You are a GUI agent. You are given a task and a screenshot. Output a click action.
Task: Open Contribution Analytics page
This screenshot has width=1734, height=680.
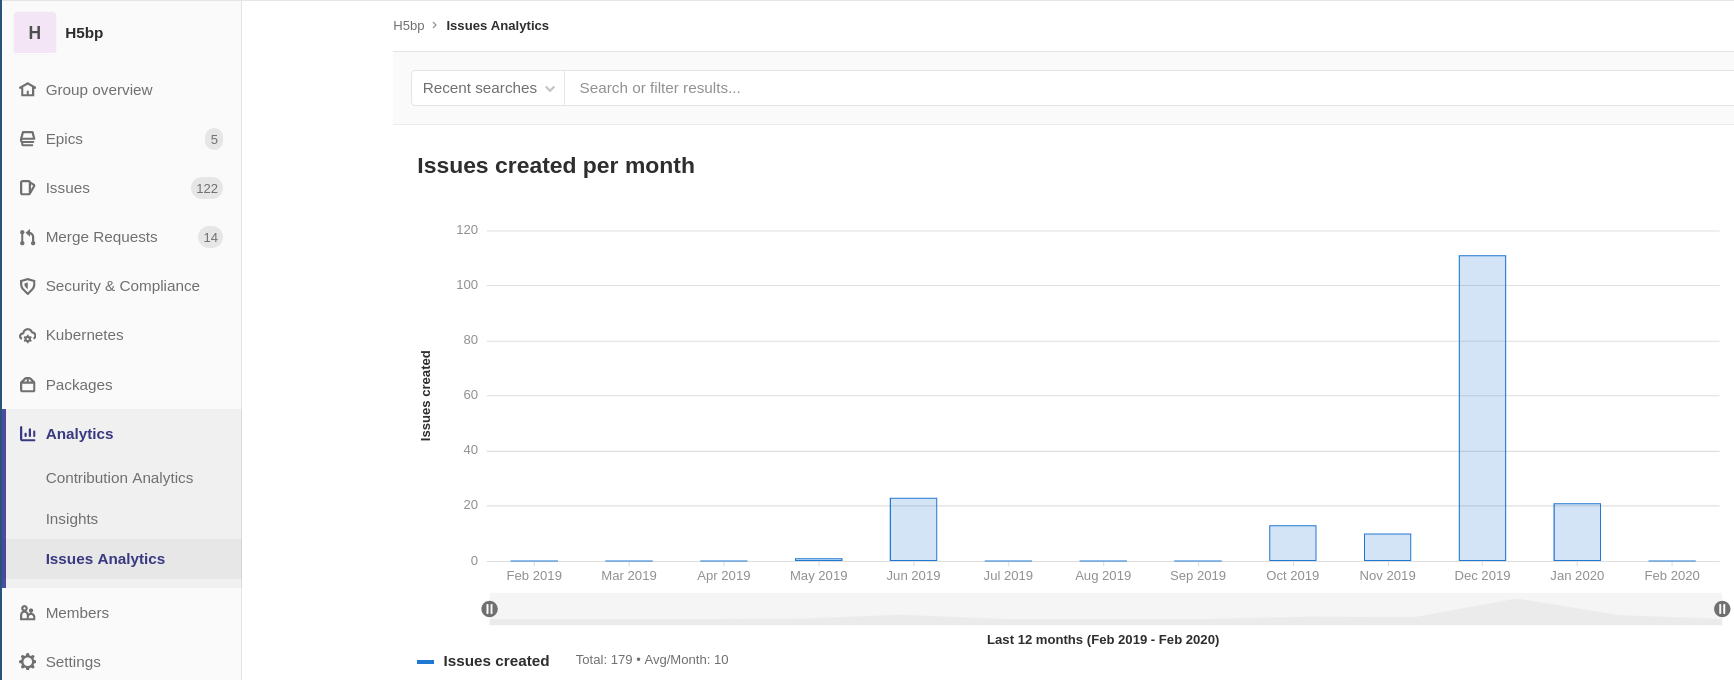click(119, 478)
